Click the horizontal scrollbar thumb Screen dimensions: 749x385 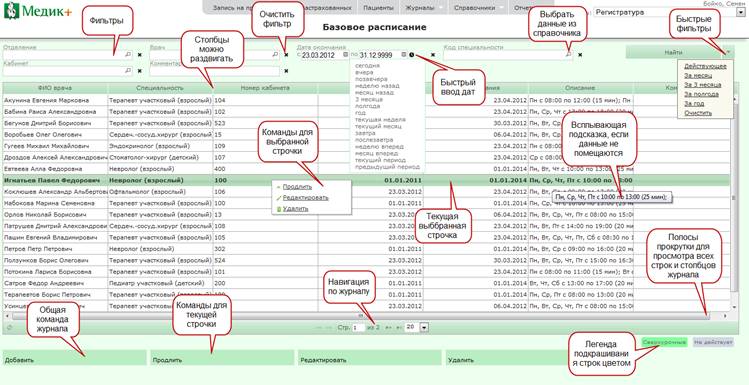tap(361, 316)
